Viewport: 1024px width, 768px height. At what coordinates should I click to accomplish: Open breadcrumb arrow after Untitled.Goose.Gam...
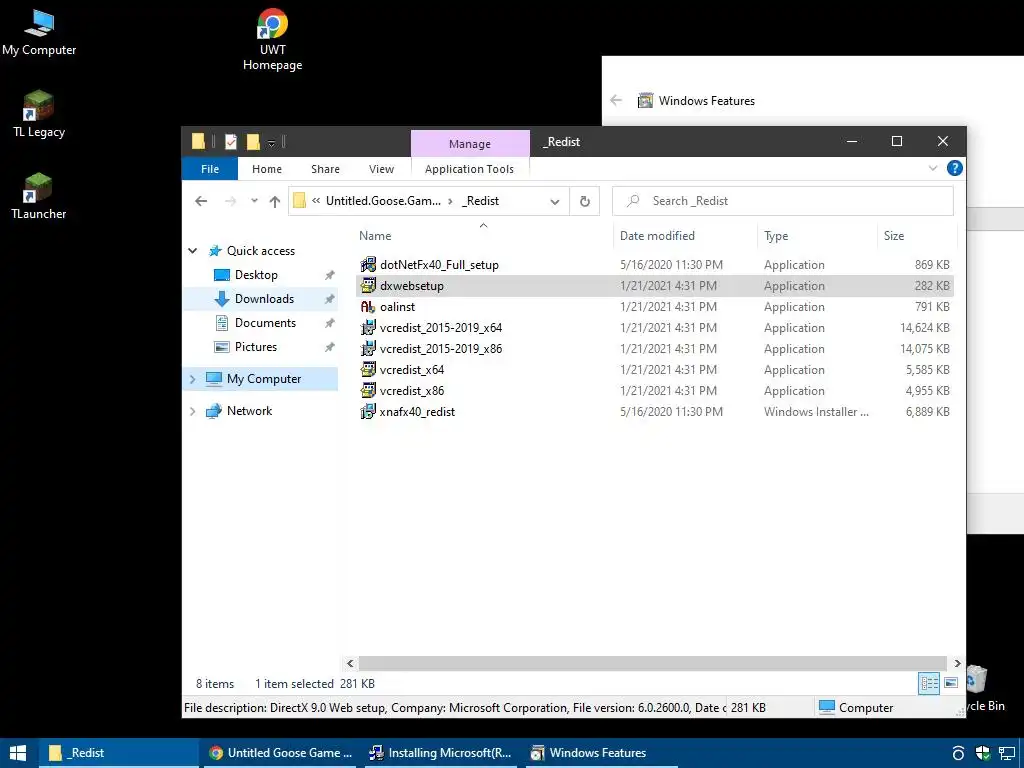[450, 201]
